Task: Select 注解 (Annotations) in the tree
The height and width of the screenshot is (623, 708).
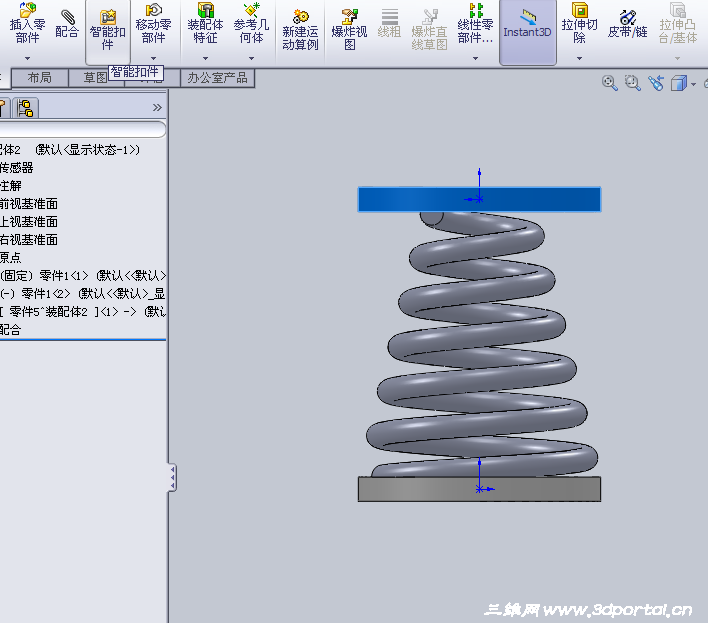Action: (11, 186)
